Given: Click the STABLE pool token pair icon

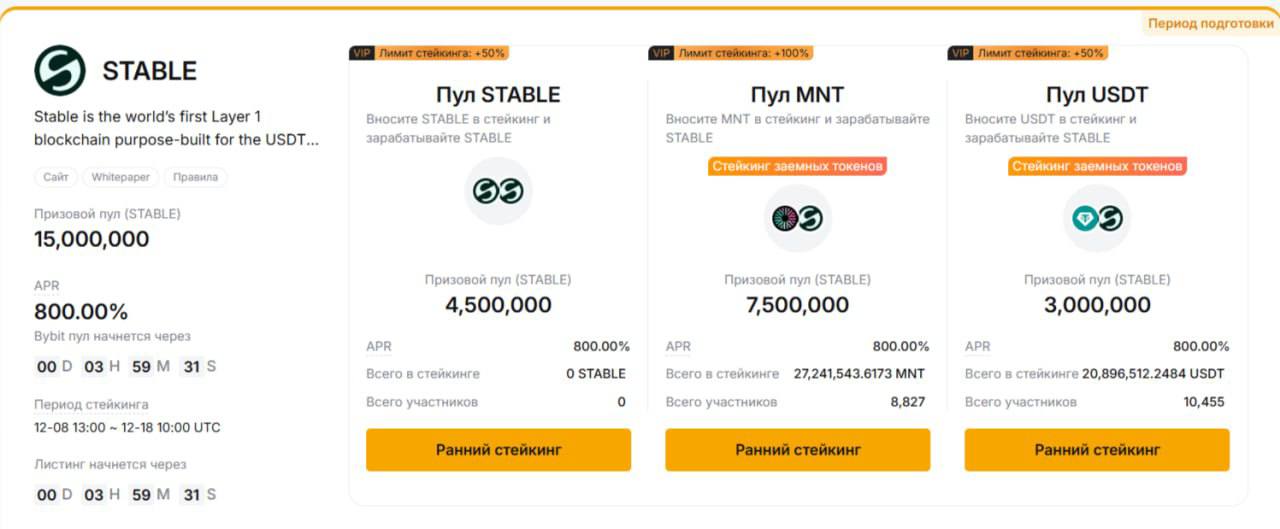Looking at the screenshot, I should (498, 191).
